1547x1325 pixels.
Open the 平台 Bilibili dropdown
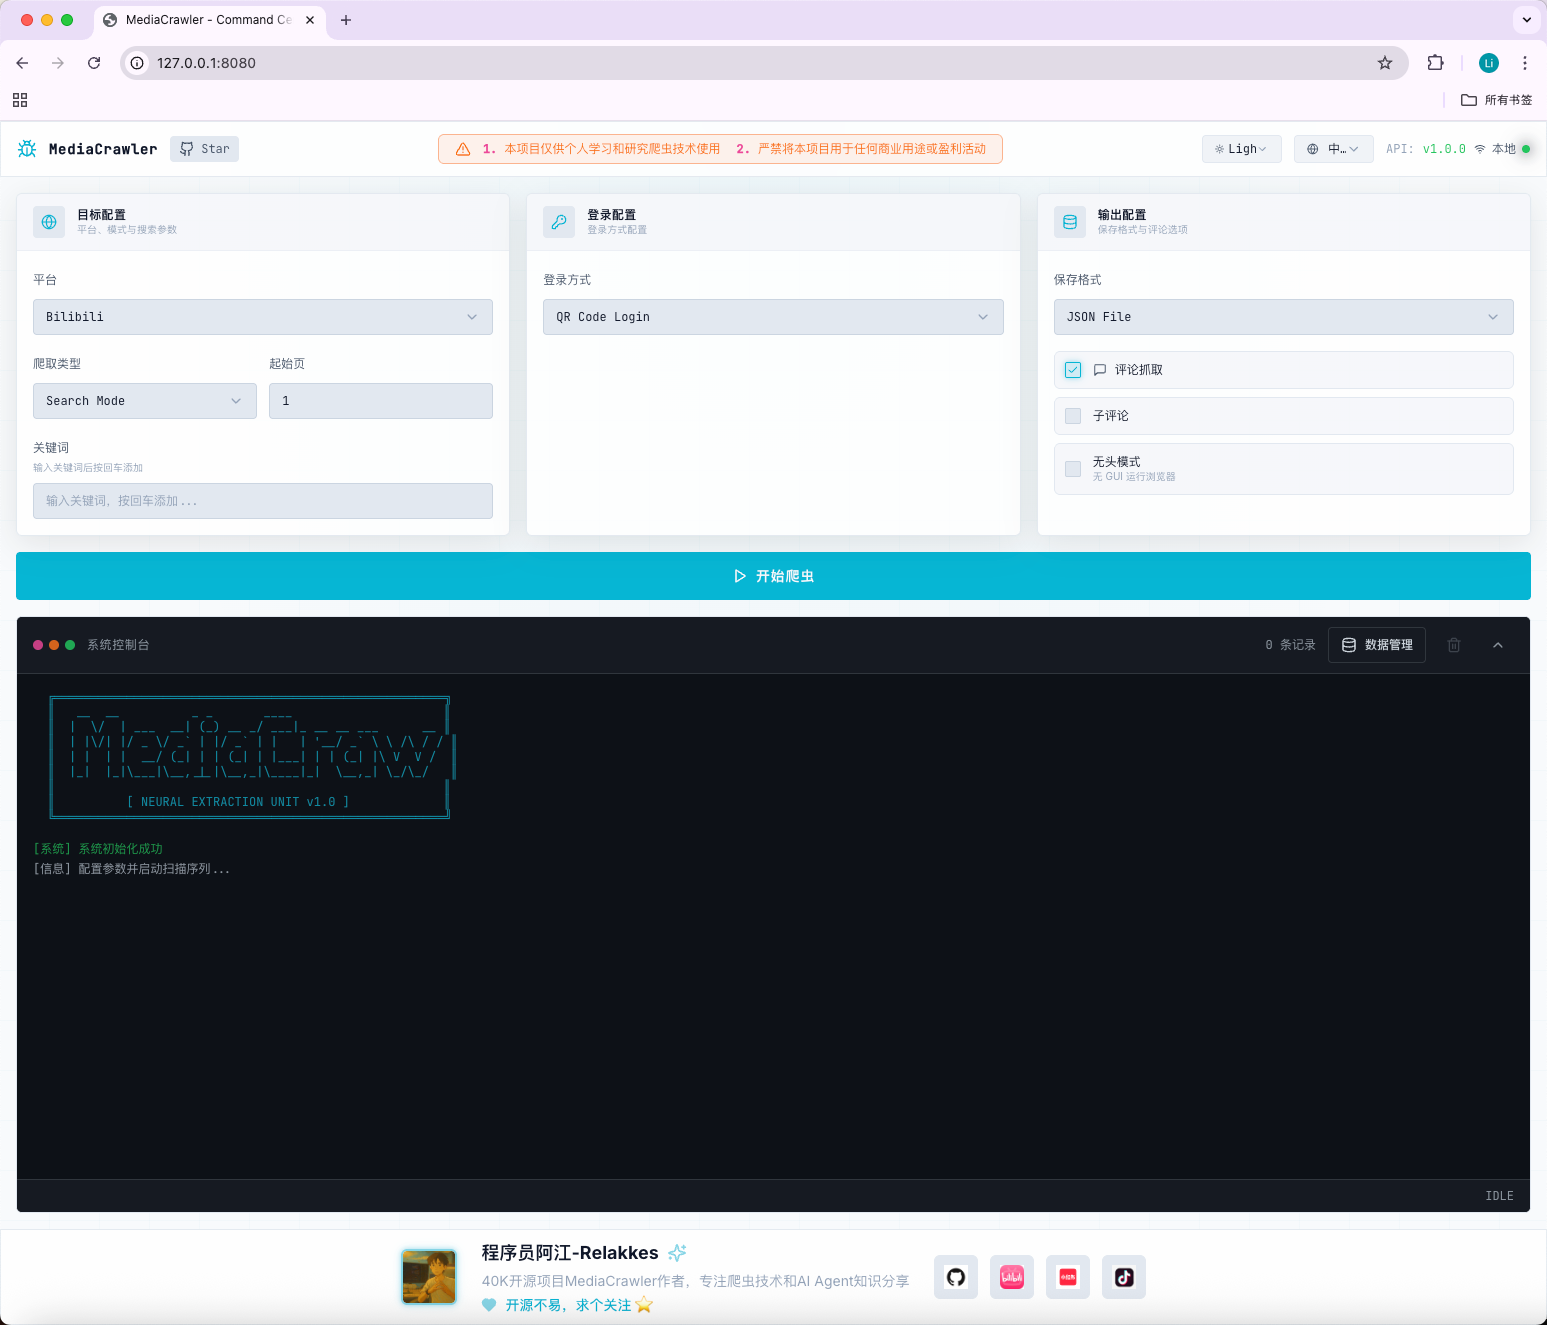coord(262,317)
